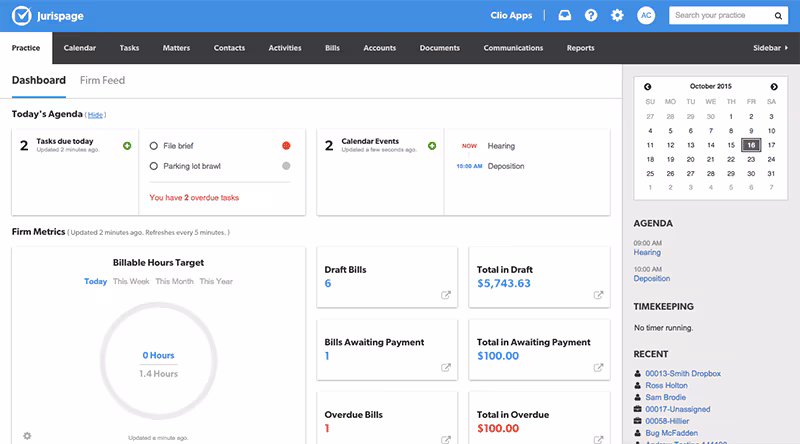Select This Week billable hours range

(x=131, y=281)
